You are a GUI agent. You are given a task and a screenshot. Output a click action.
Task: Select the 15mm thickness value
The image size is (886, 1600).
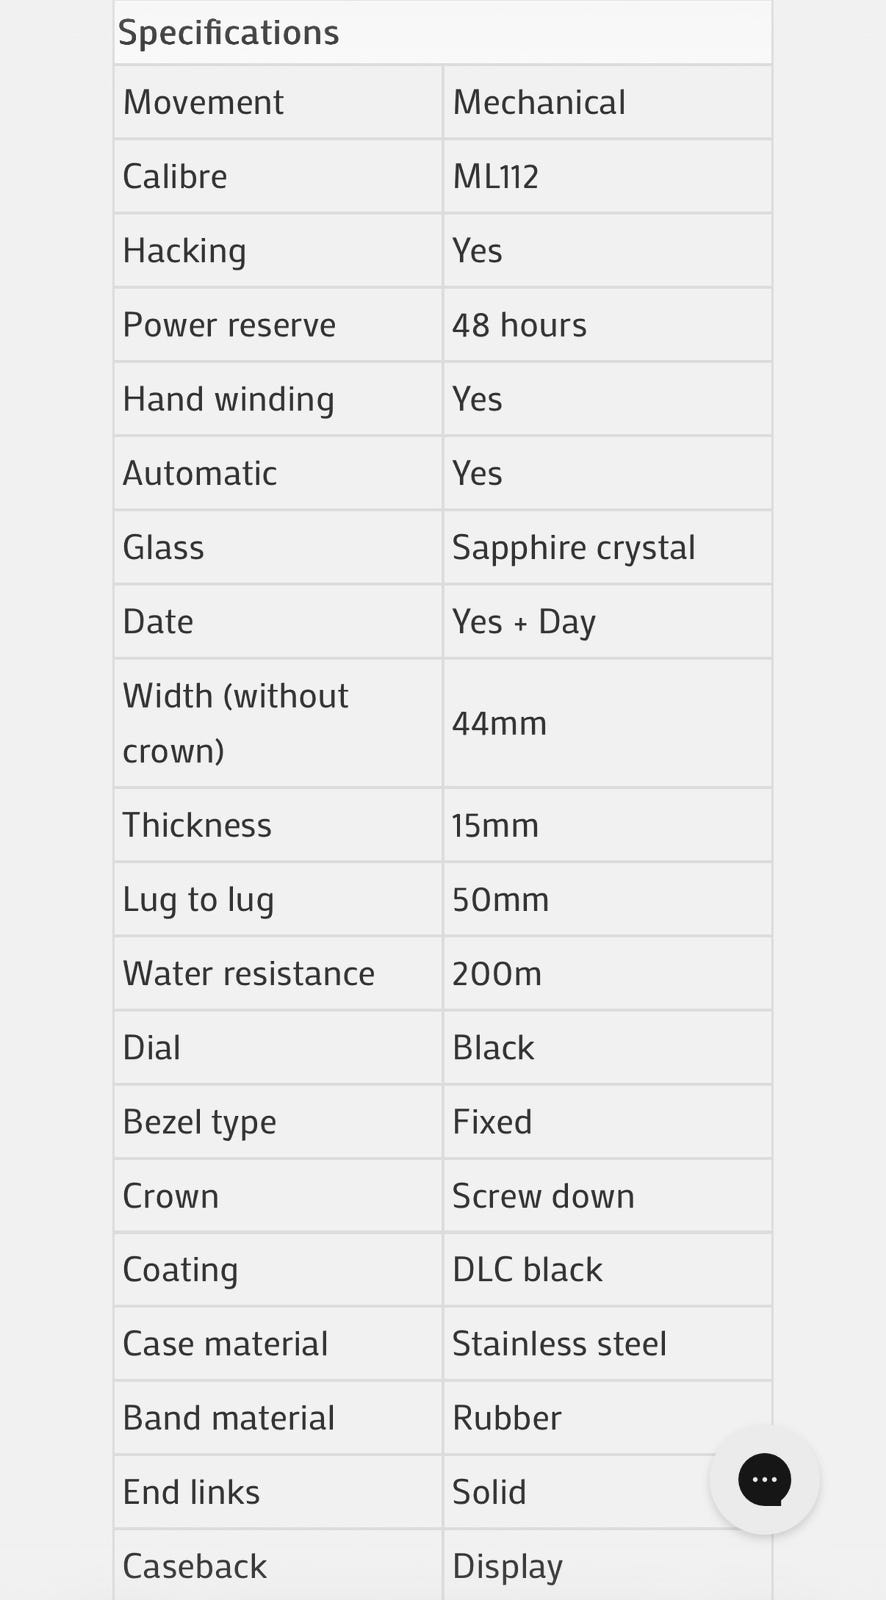pyautogui.click(x=495, y=826)
